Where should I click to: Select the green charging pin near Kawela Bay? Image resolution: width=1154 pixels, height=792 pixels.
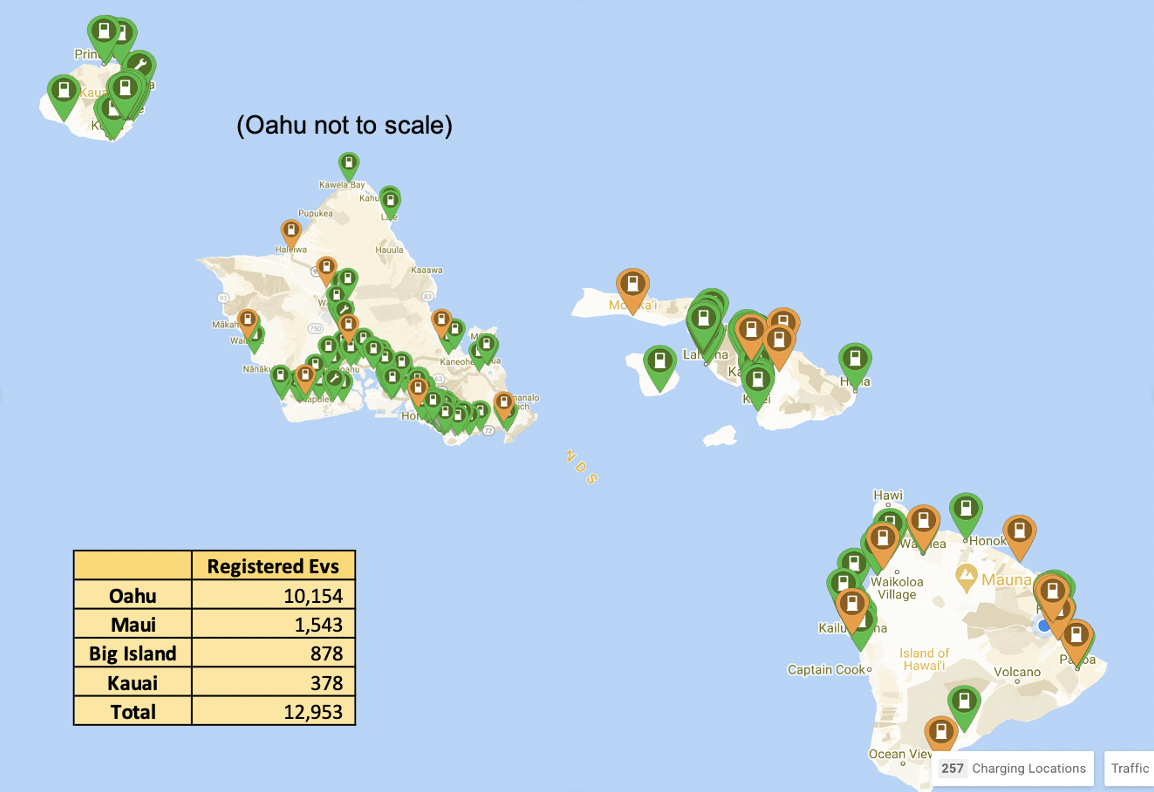[348, 163]
